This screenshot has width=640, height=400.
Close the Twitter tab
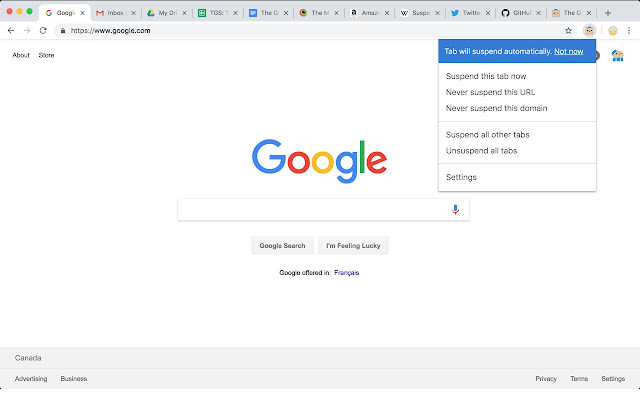click(x=488, y=13)
